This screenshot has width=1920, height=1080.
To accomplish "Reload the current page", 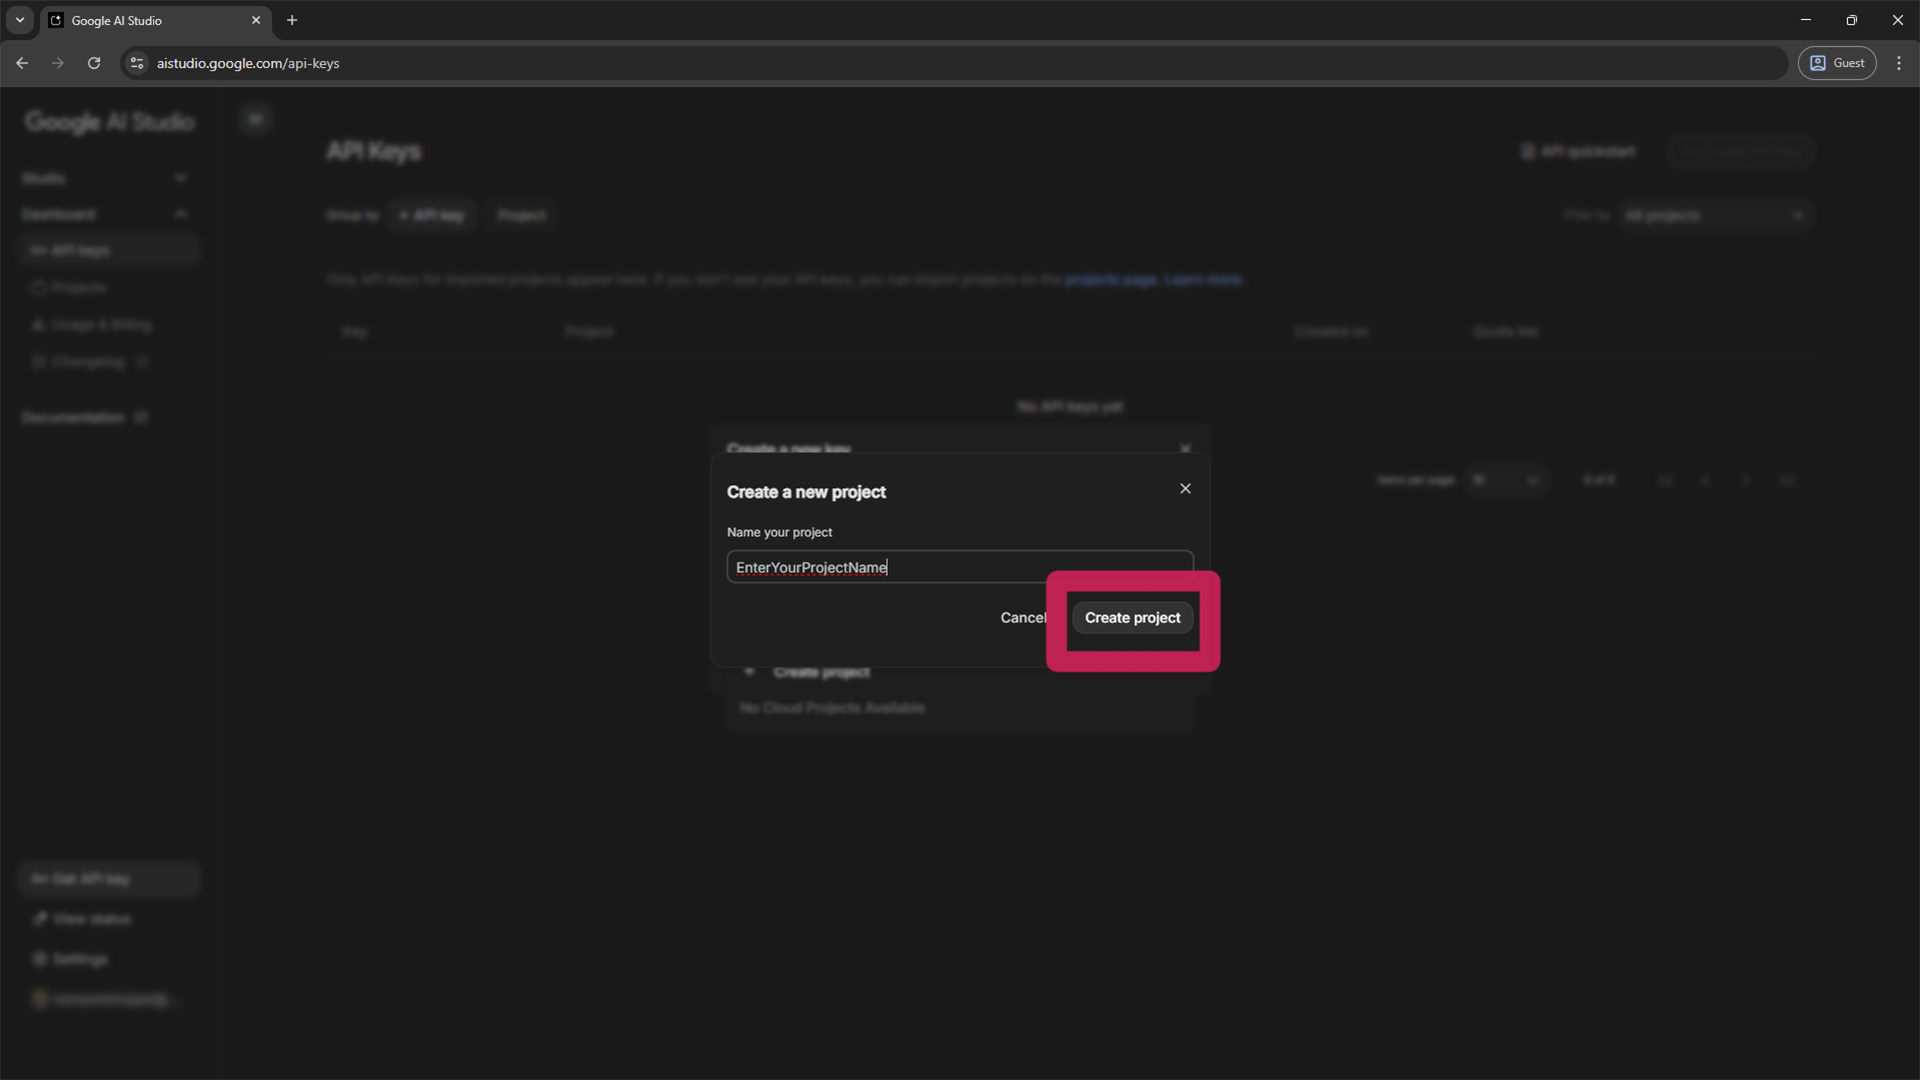I will 94,63.
